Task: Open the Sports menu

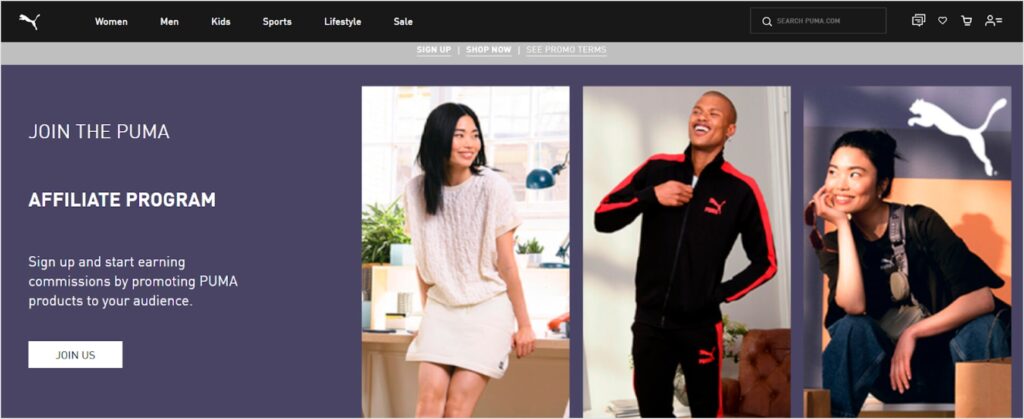Action: tap(277, 22)
